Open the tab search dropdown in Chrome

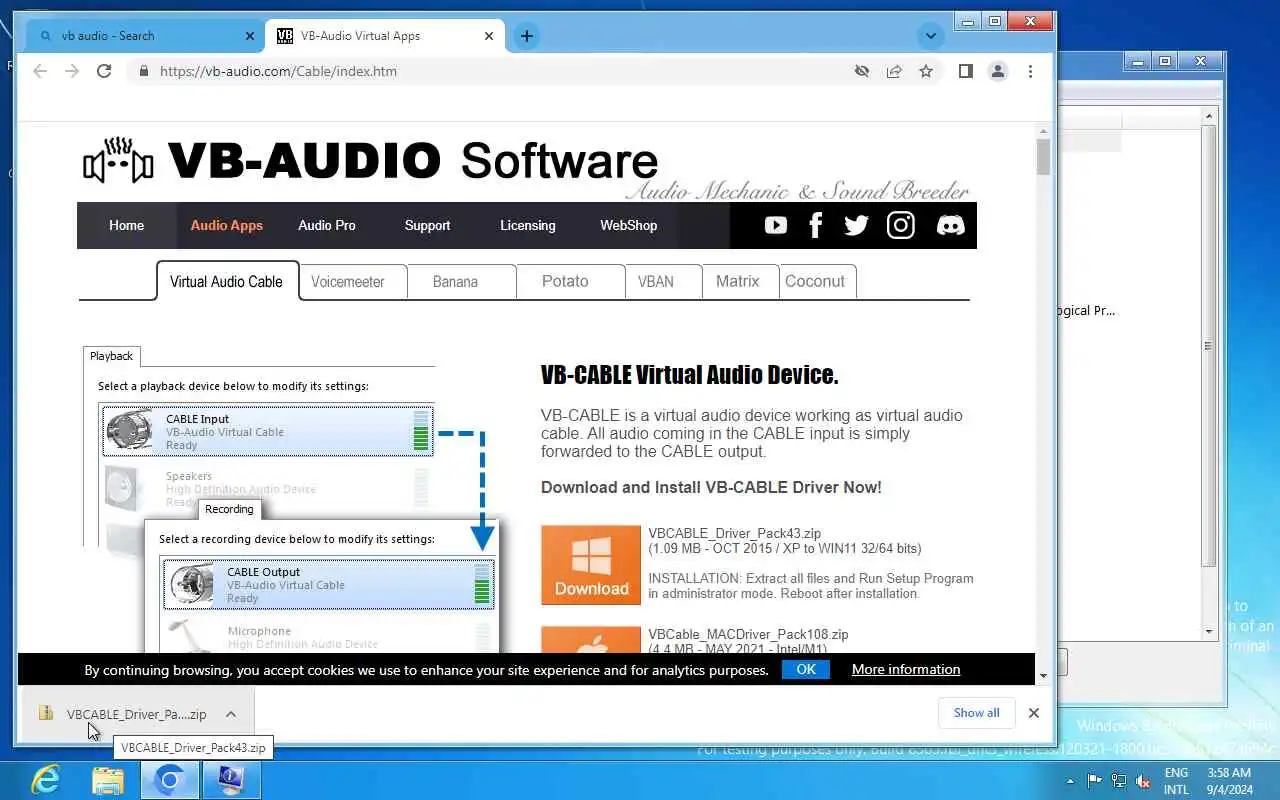[931, 36]
